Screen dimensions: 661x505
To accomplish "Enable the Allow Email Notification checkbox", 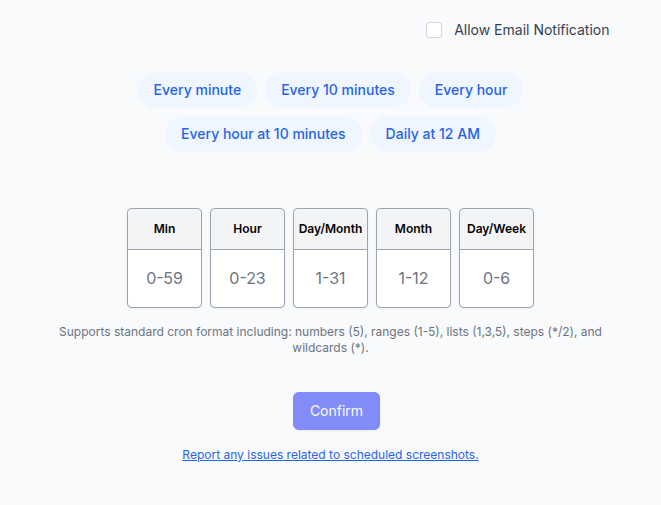I will click(434, 30).
